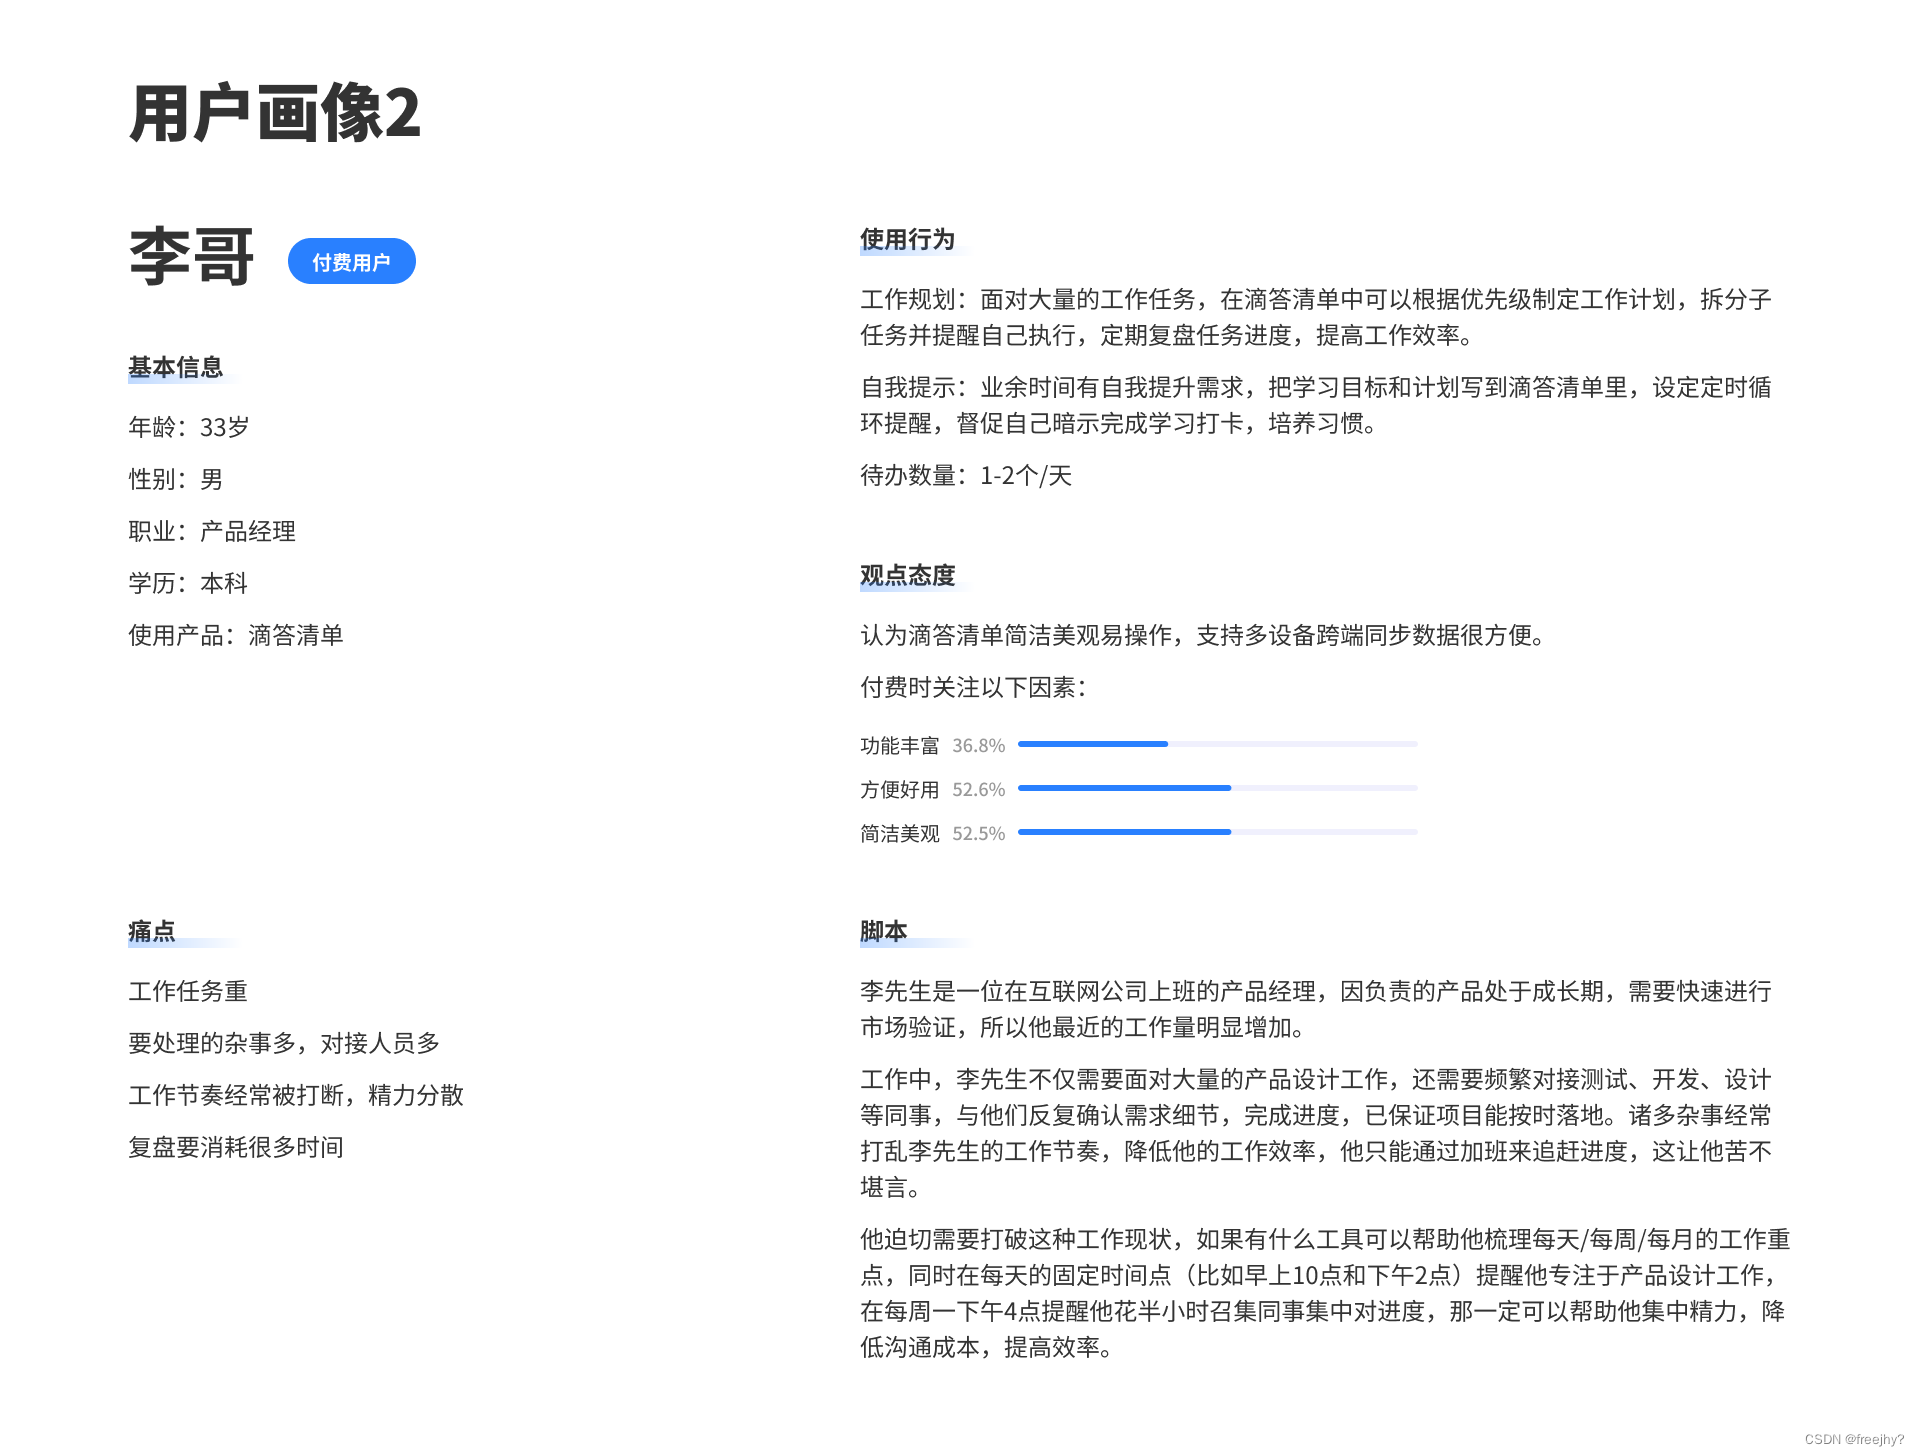Click the 学历：本科 line
Screen dimensions: 1920x1456
(x=188, y=583)
